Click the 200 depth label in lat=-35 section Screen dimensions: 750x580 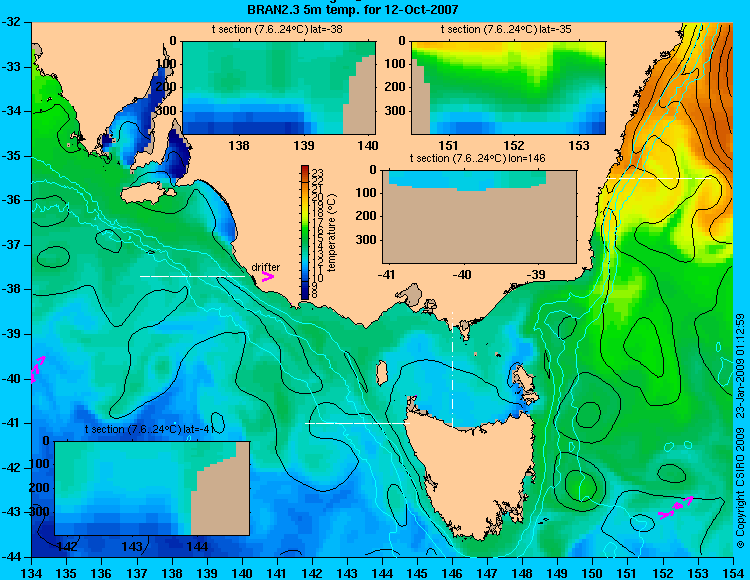[396, 87]
